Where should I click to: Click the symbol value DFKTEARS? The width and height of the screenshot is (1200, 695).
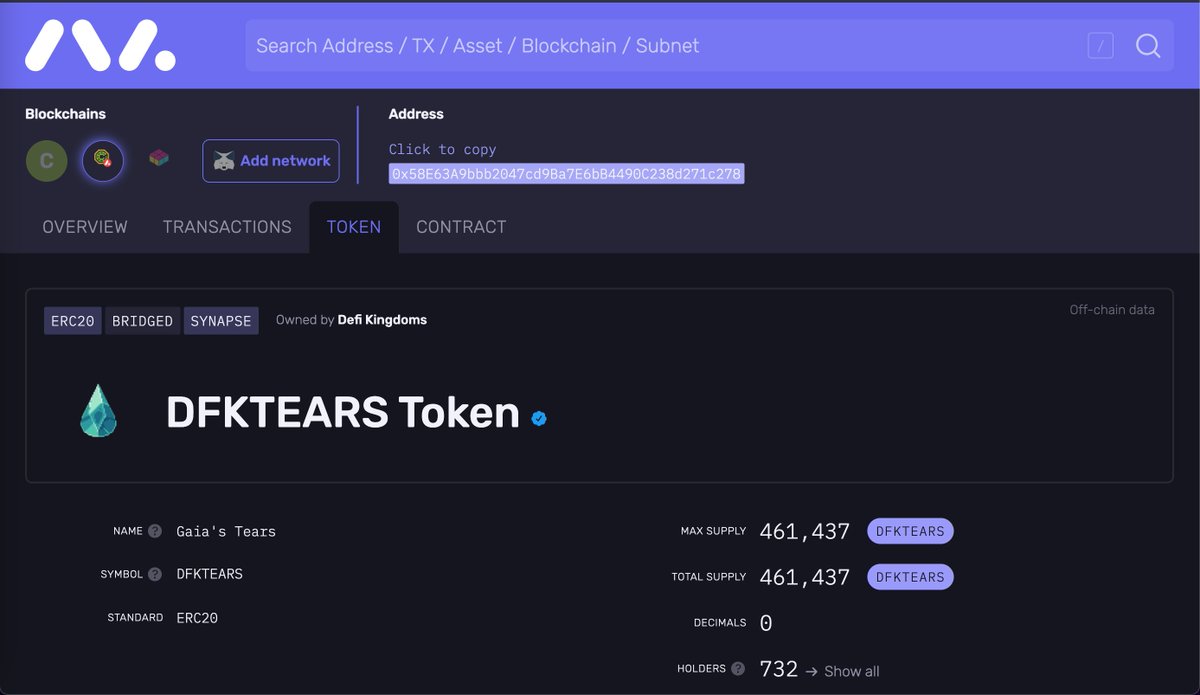coord(209,574)
